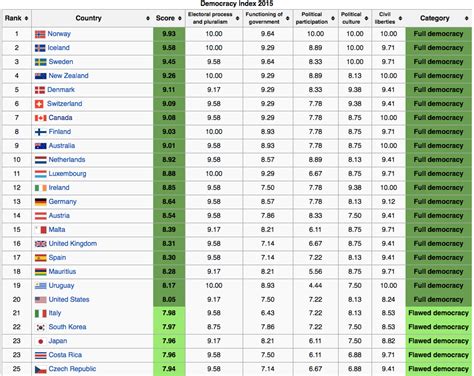Click Italy's light green Flawed democracy cell
This screenshot has height=376, width=474.
439,313
